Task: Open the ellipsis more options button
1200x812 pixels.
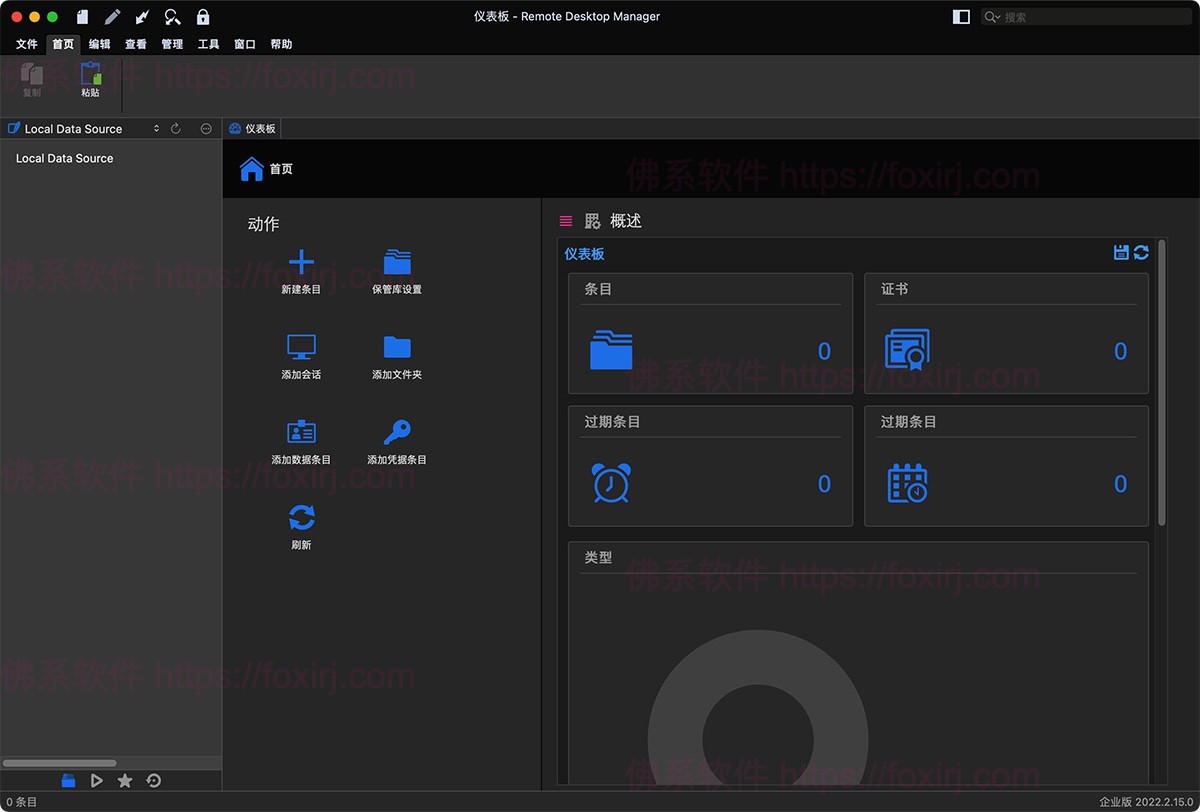Action: [206, 129]
